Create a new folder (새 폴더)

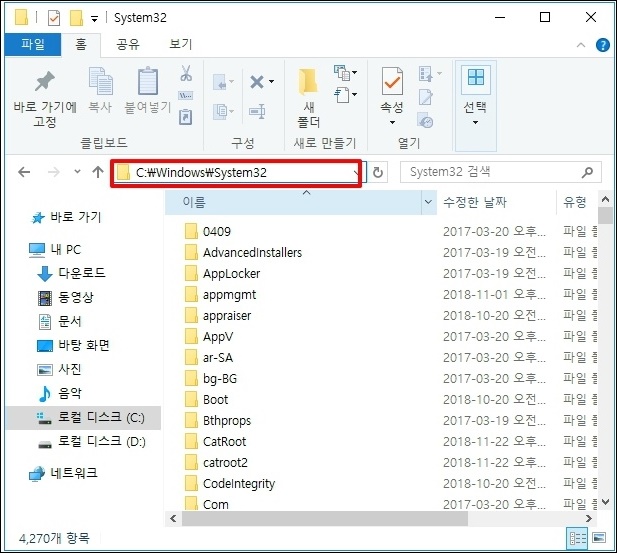(308, 97)
